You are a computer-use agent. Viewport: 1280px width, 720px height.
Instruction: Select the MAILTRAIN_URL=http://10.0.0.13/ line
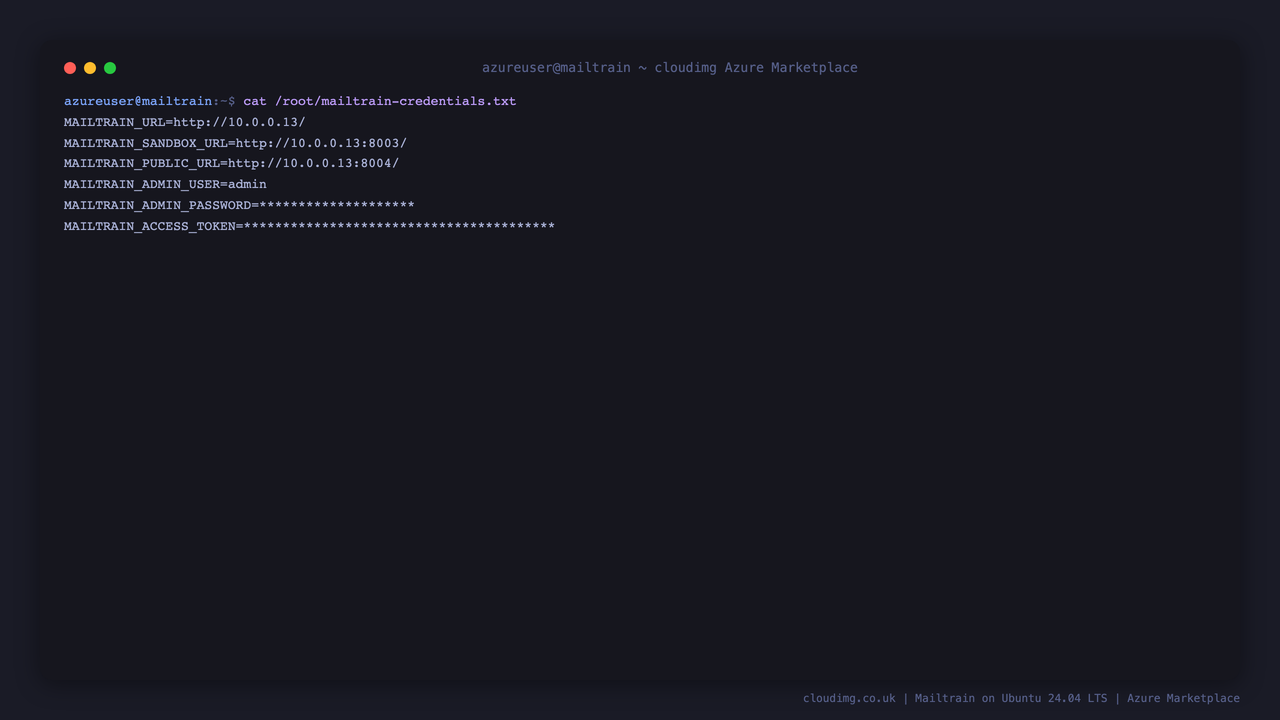[185, 122]
